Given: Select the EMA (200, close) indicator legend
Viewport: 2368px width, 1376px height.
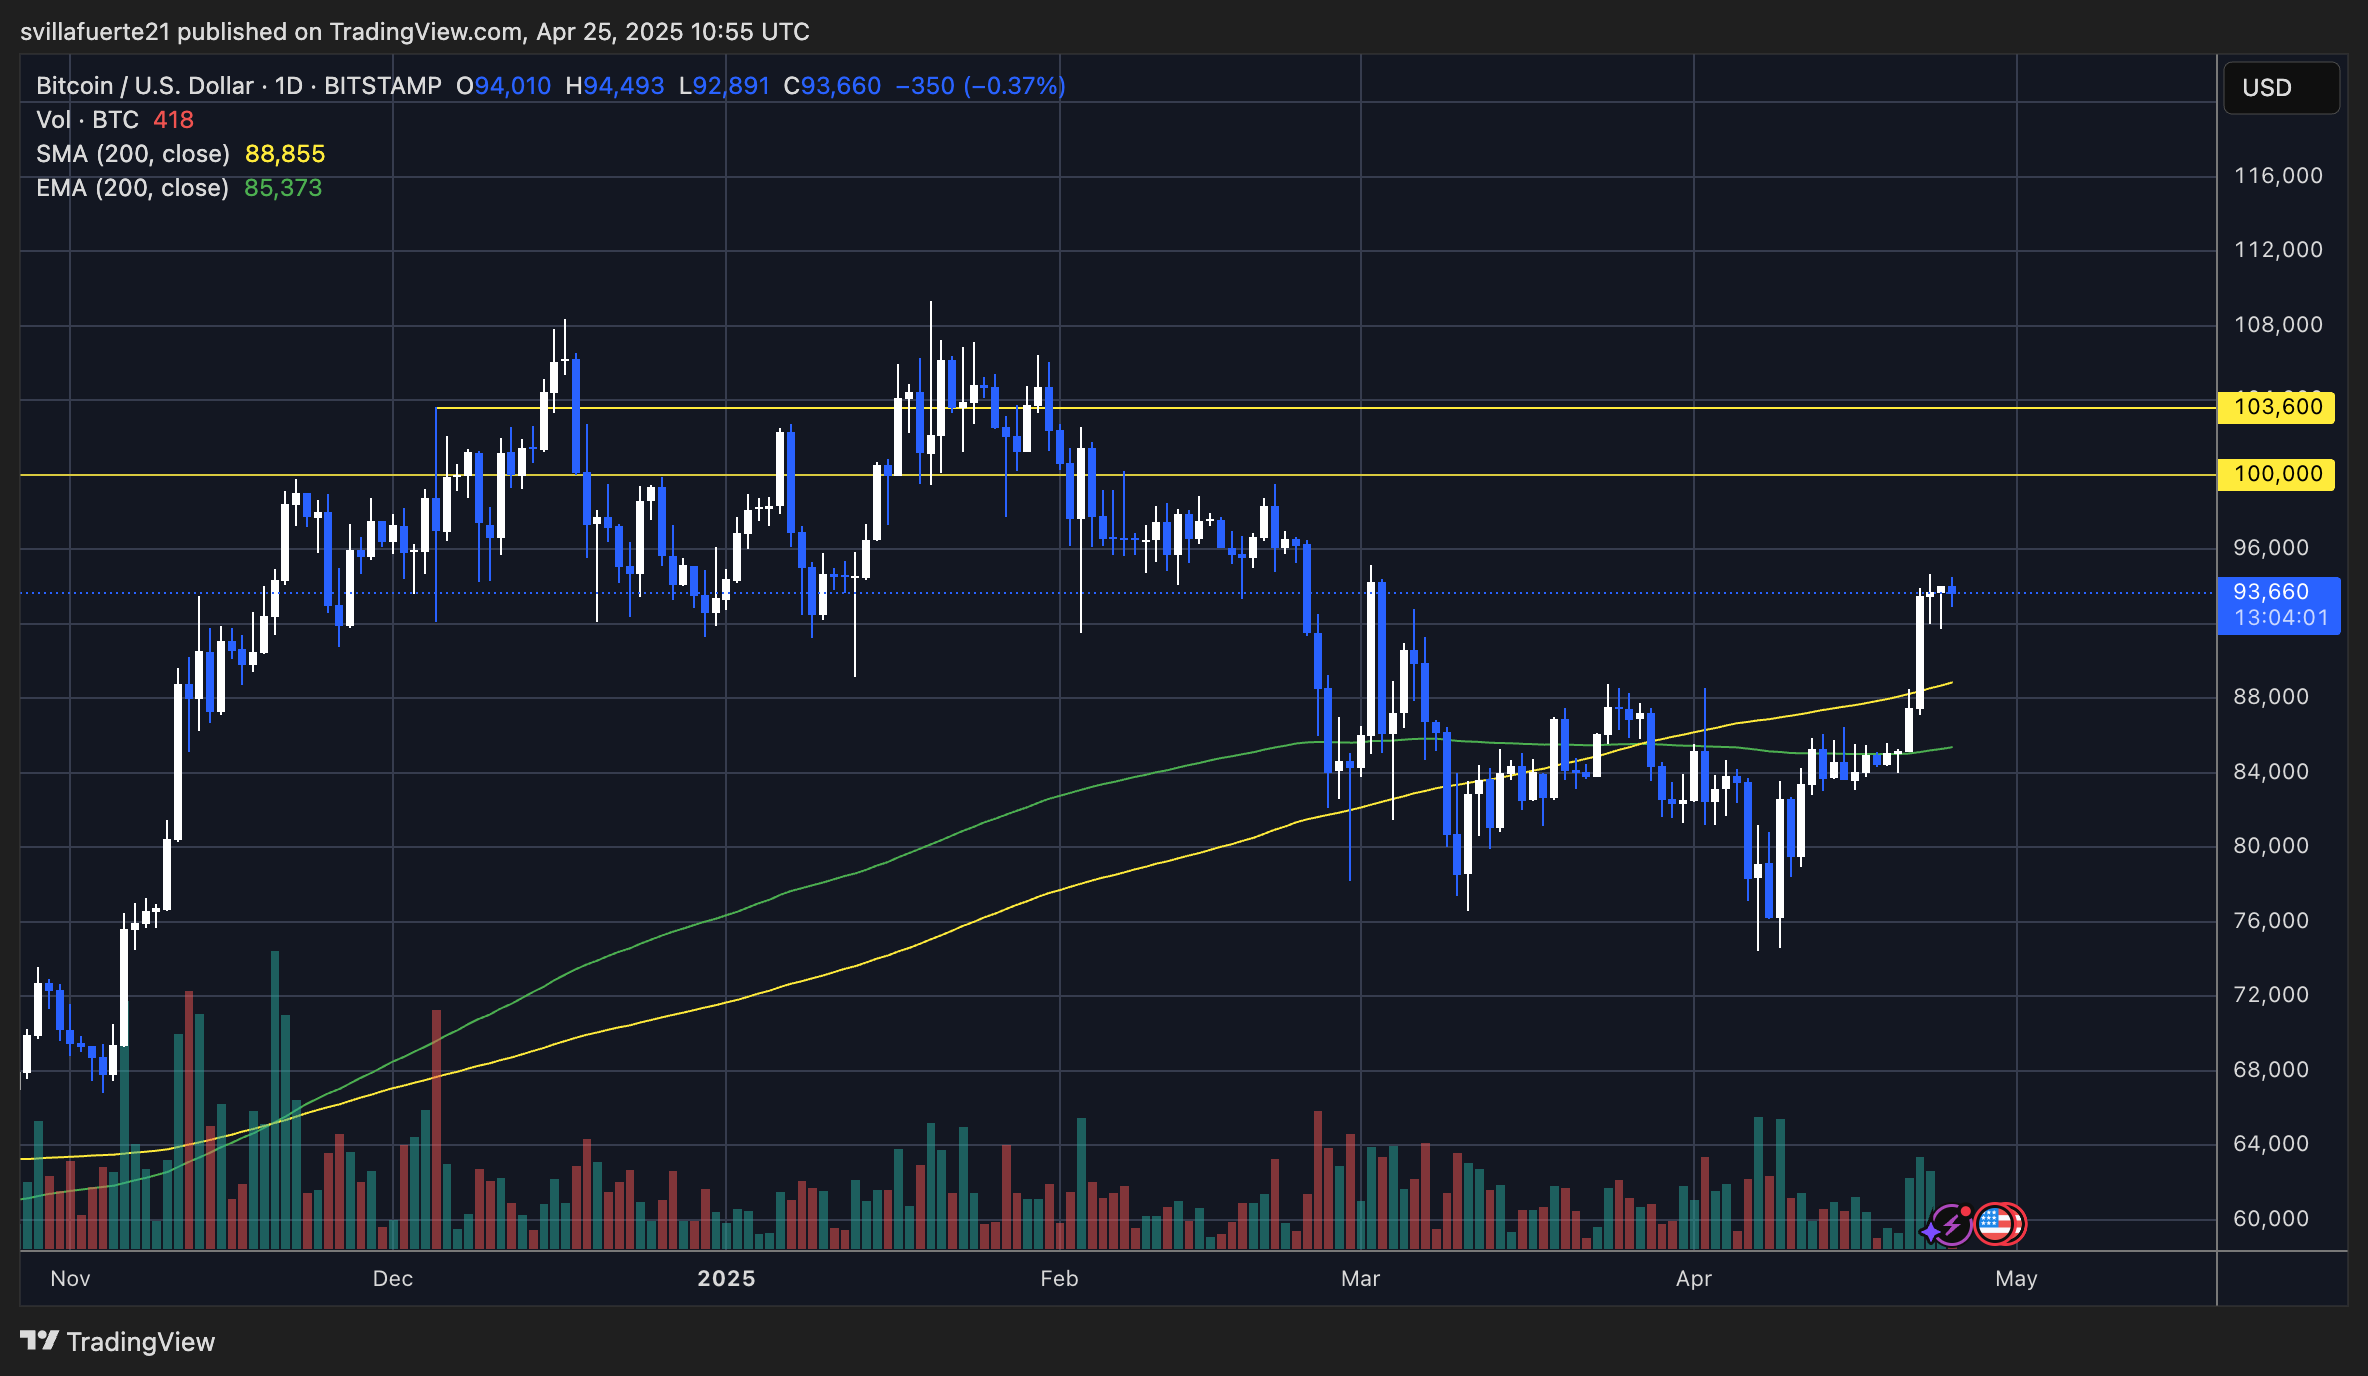Looking at the screenshot, I should (133, 188).
